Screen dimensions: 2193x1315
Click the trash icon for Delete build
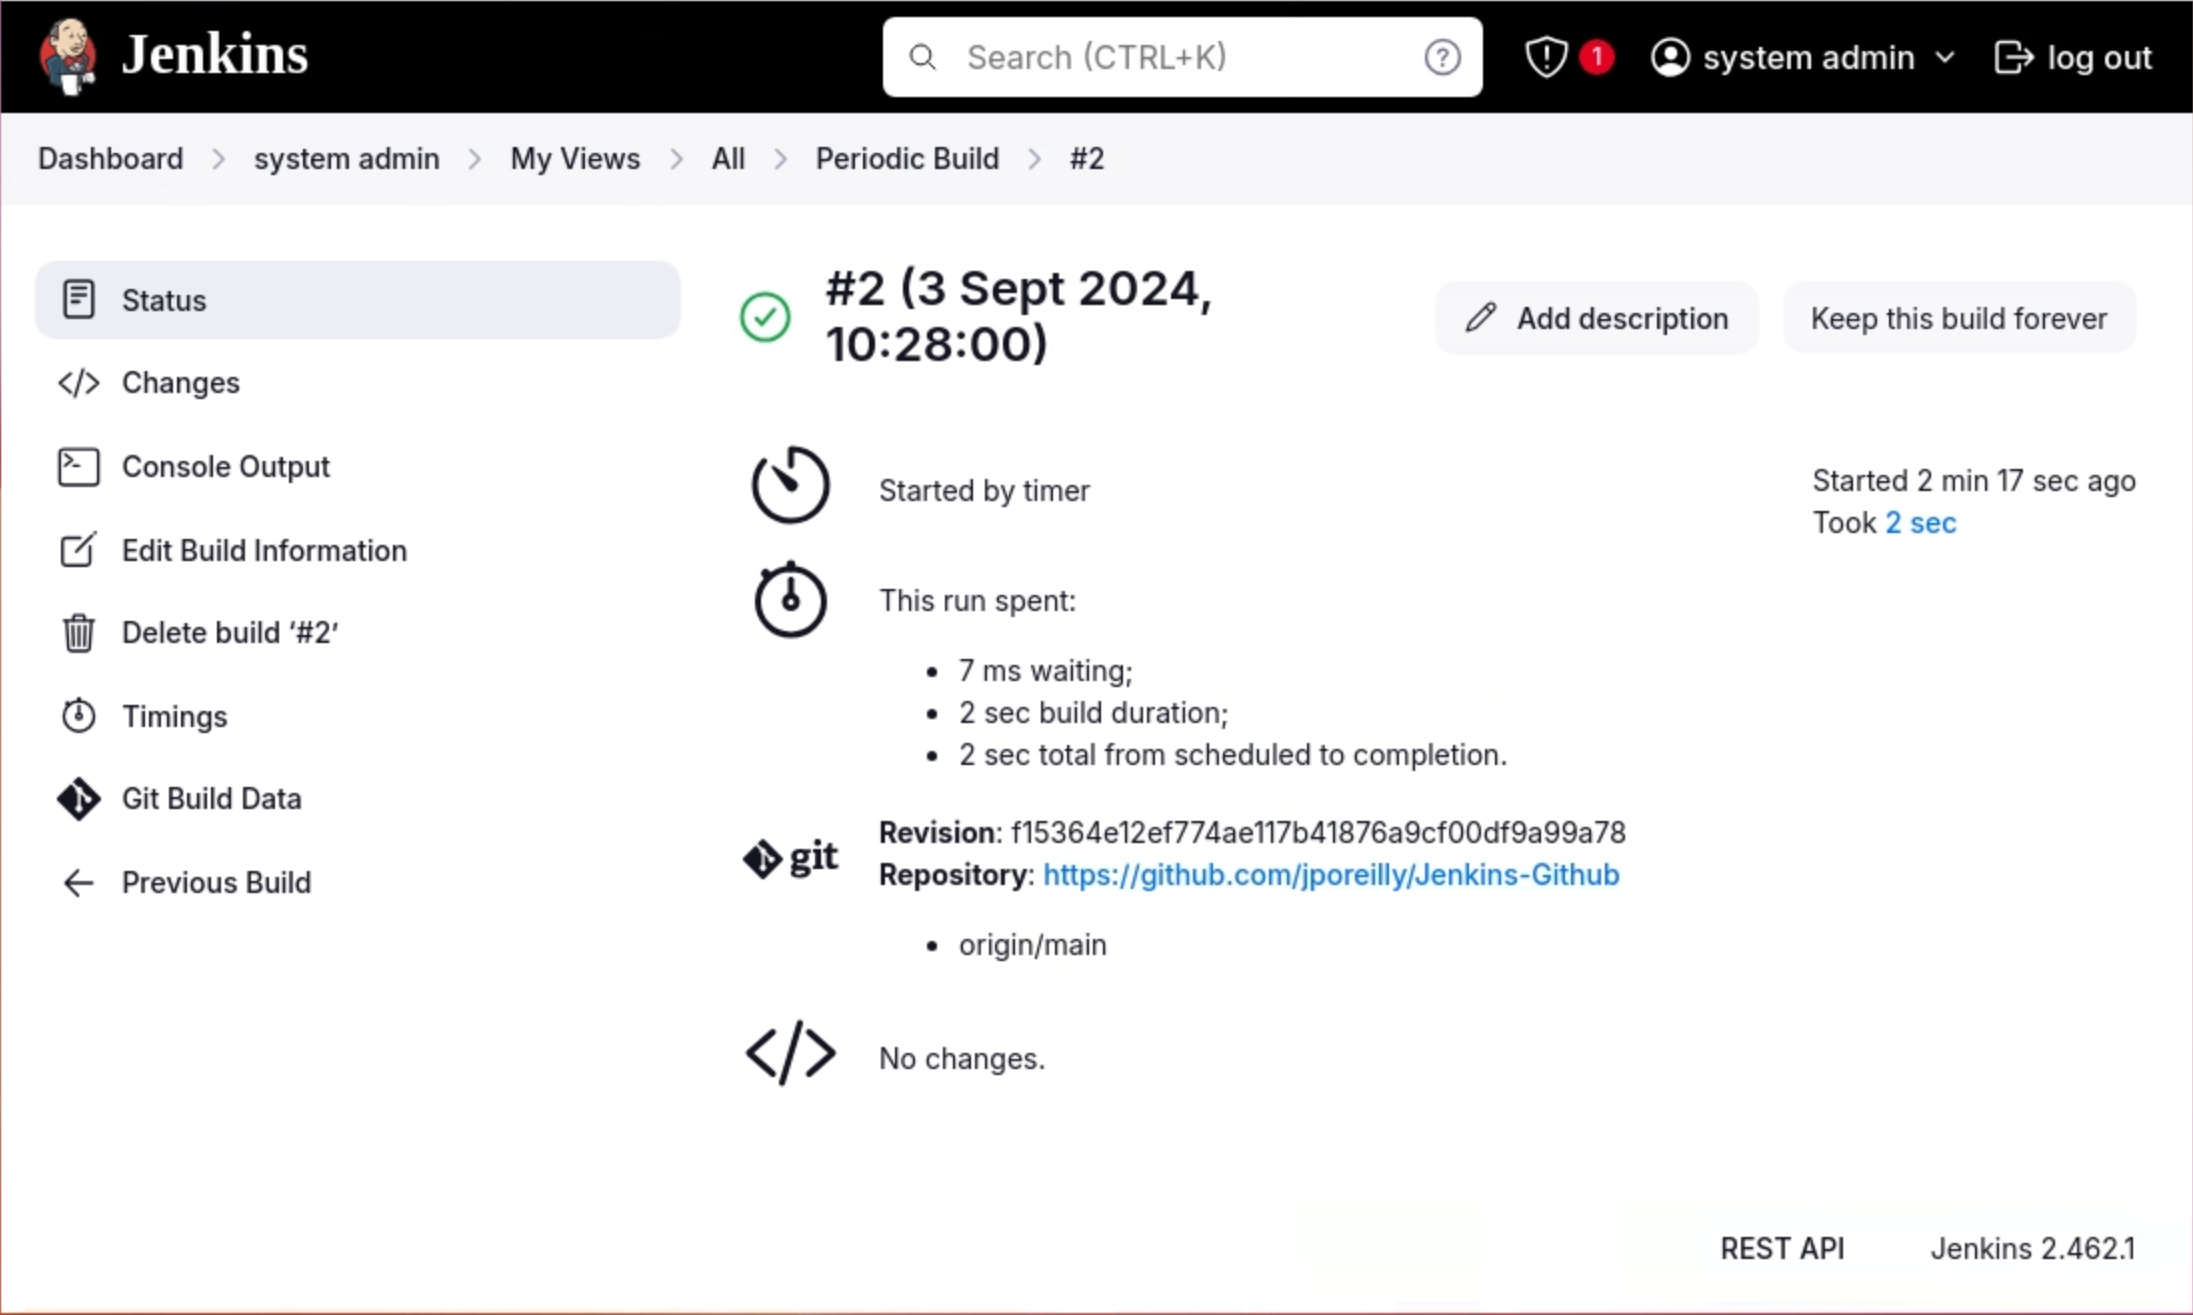(78, 633)
